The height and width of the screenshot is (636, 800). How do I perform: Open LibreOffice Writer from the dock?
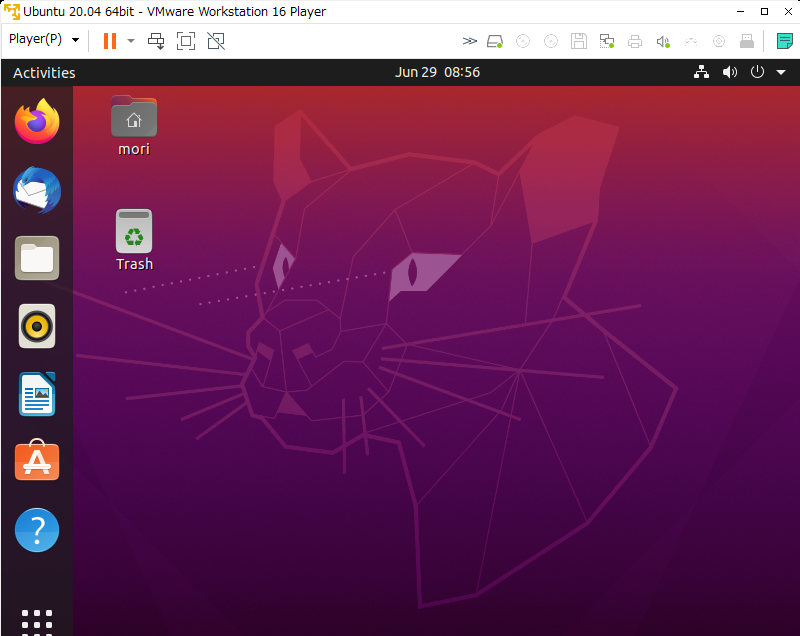pyautogui.click(x=37, y=394)
